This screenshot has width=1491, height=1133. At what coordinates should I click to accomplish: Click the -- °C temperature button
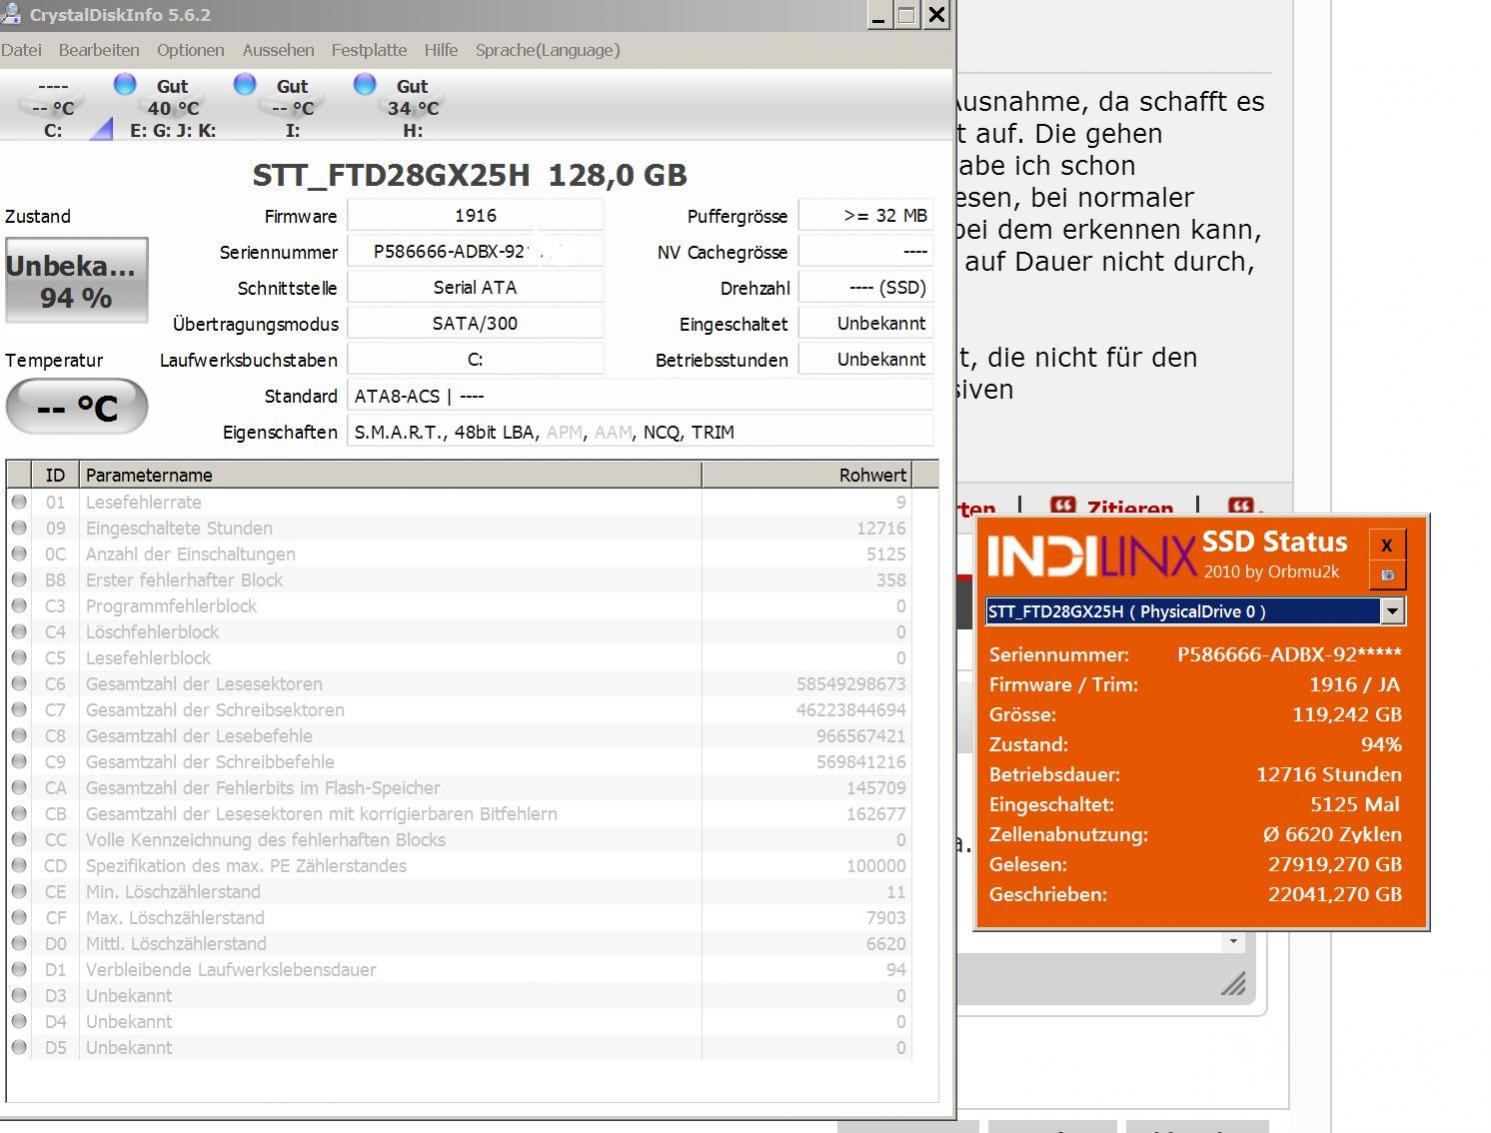coord(77,407)
